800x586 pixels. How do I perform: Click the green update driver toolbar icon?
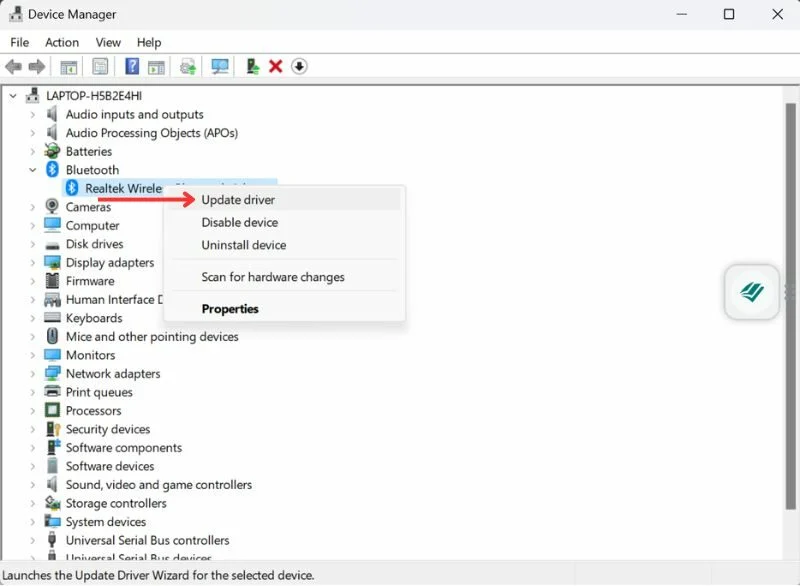click(252, 67)
